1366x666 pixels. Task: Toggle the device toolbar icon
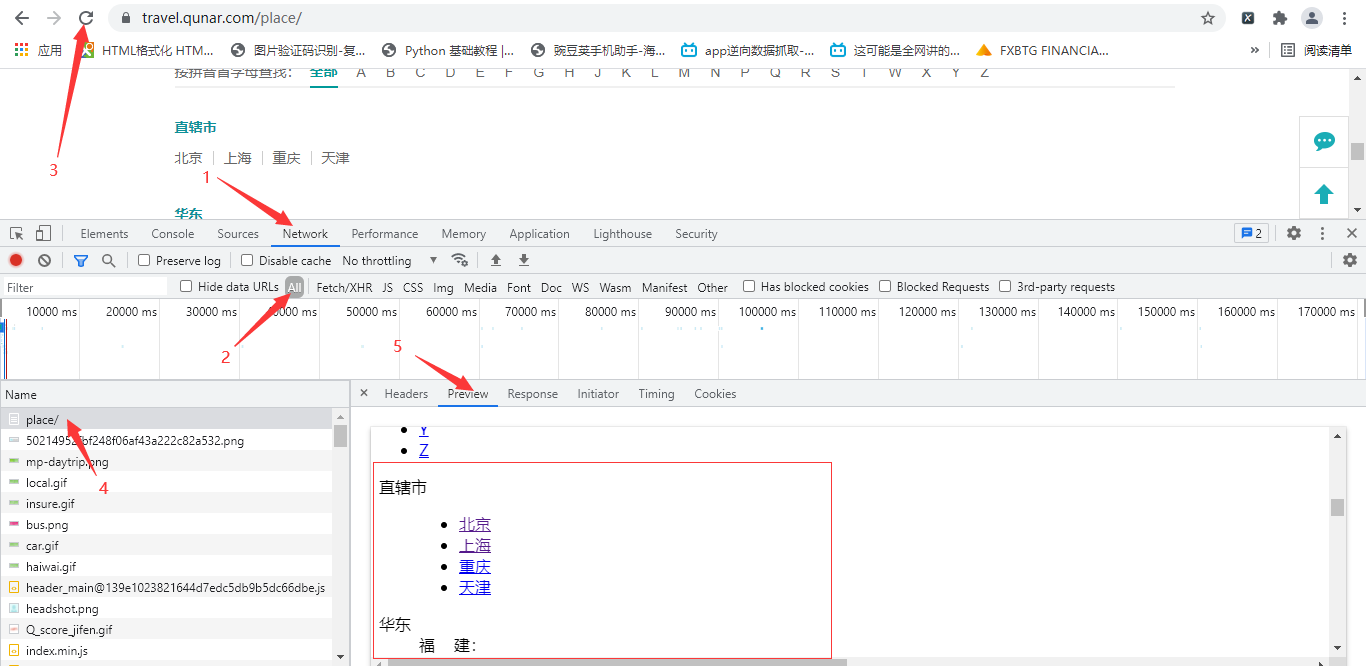click(43, 233)
